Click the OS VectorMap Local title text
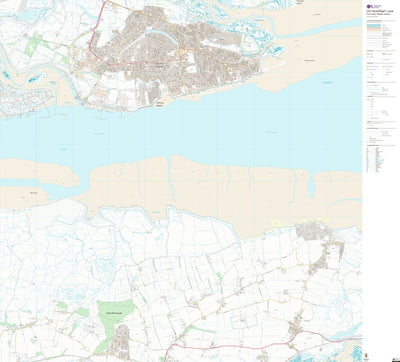Screen dimensions: 400x362 point(380,11)
